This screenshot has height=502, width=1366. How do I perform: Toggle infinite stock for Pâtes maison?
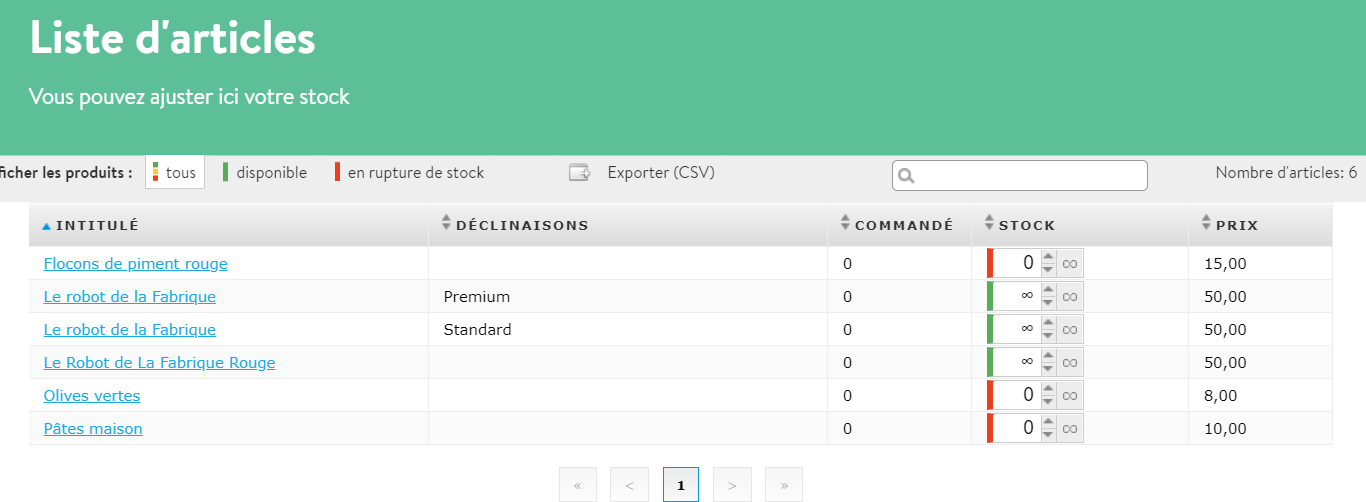point(1070,429)
